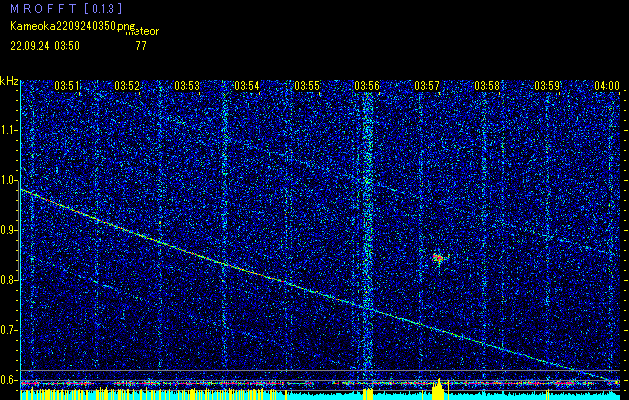
Task: Select the 03:58 time marker
Action: (x=487, y=85)
